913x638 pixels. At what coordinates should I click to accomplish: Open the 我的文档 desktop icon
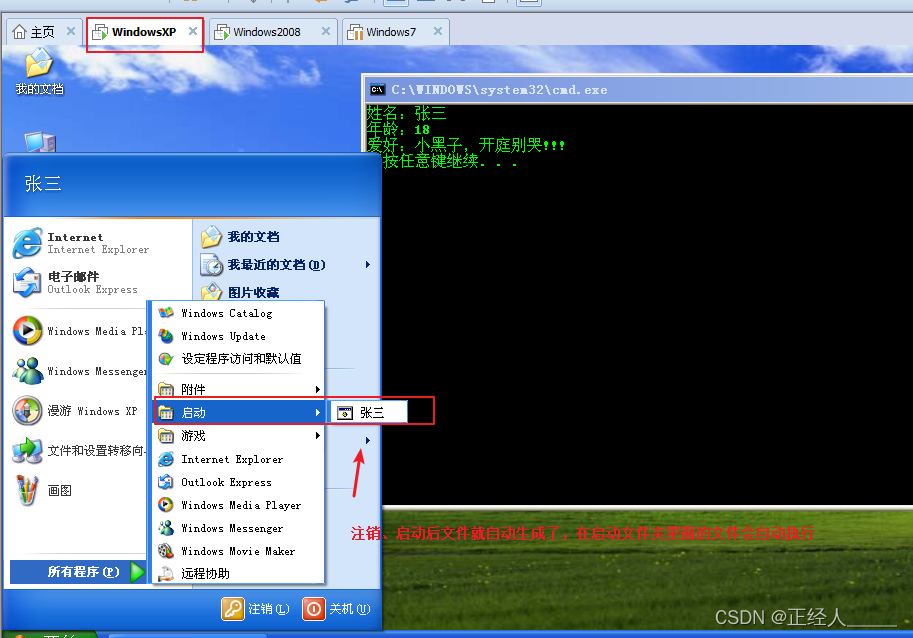tap(39, 72)
